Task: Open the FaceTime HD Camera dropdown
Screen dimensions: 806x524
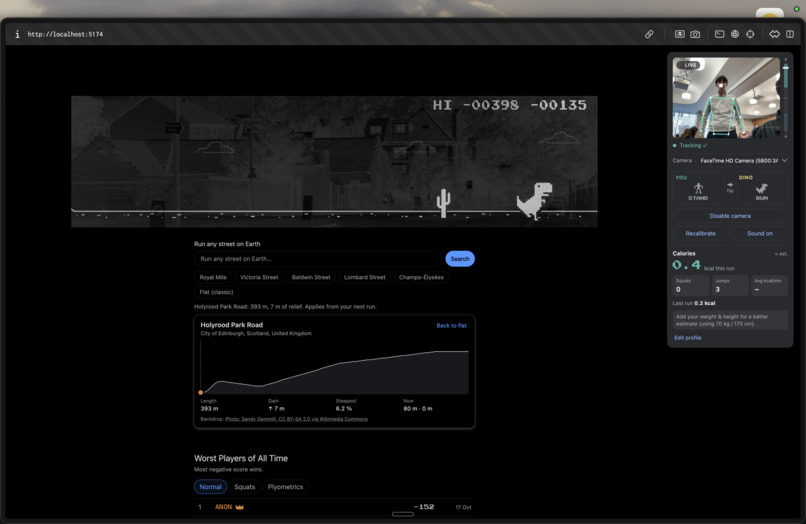Action: pos(743,160)
